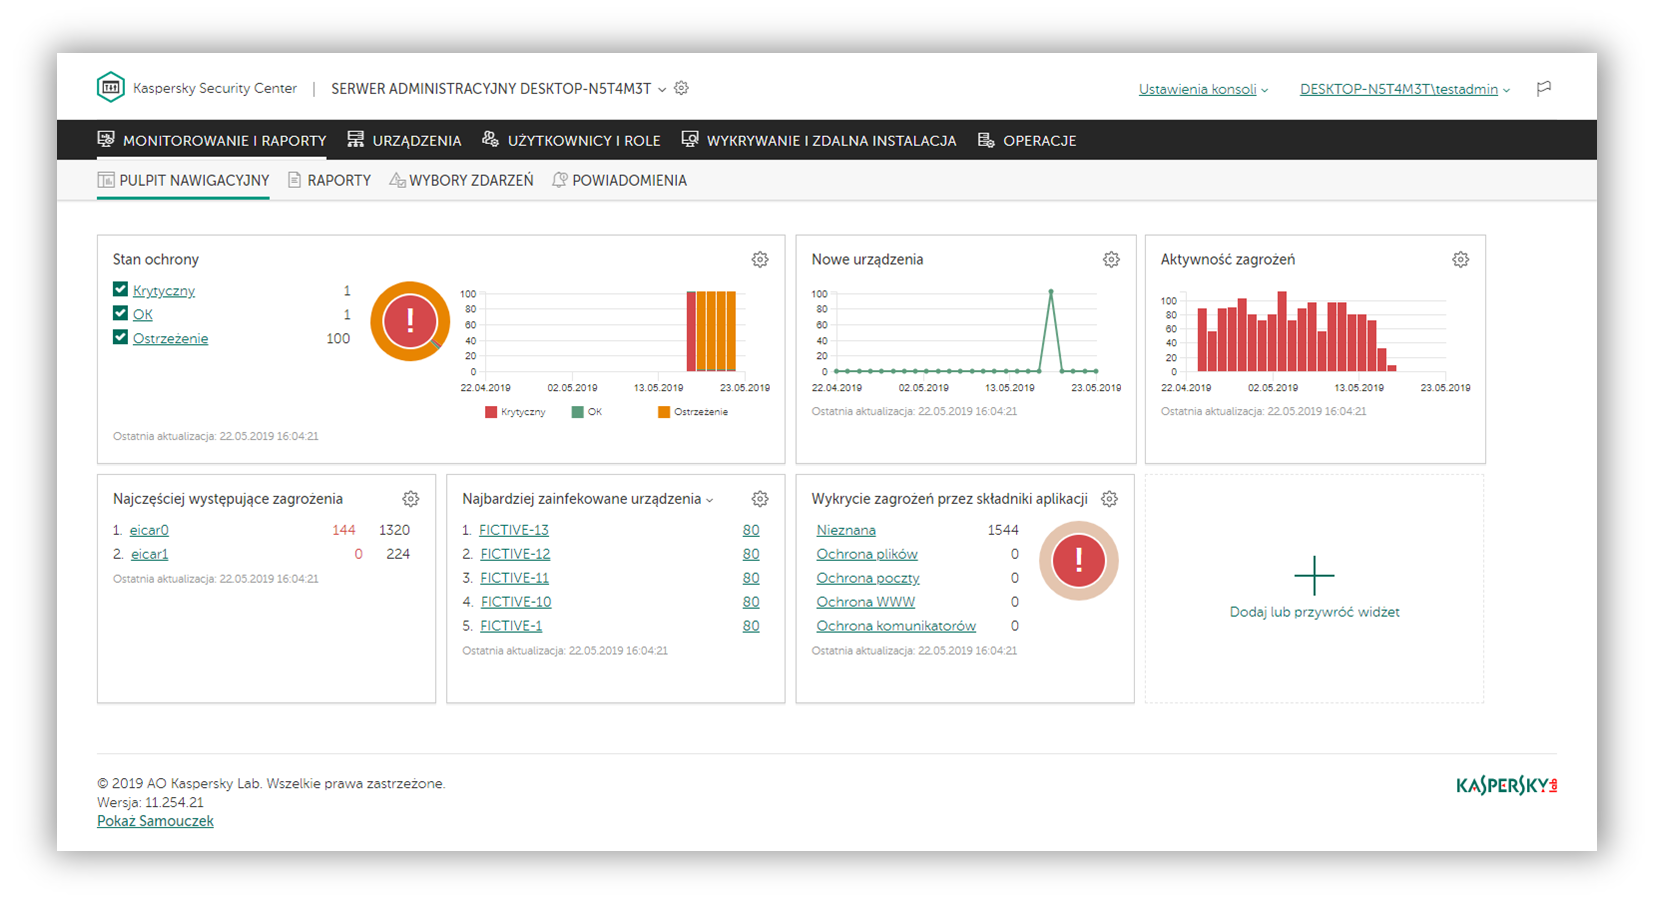Open the eicar0 threat link

pos(149,530)
